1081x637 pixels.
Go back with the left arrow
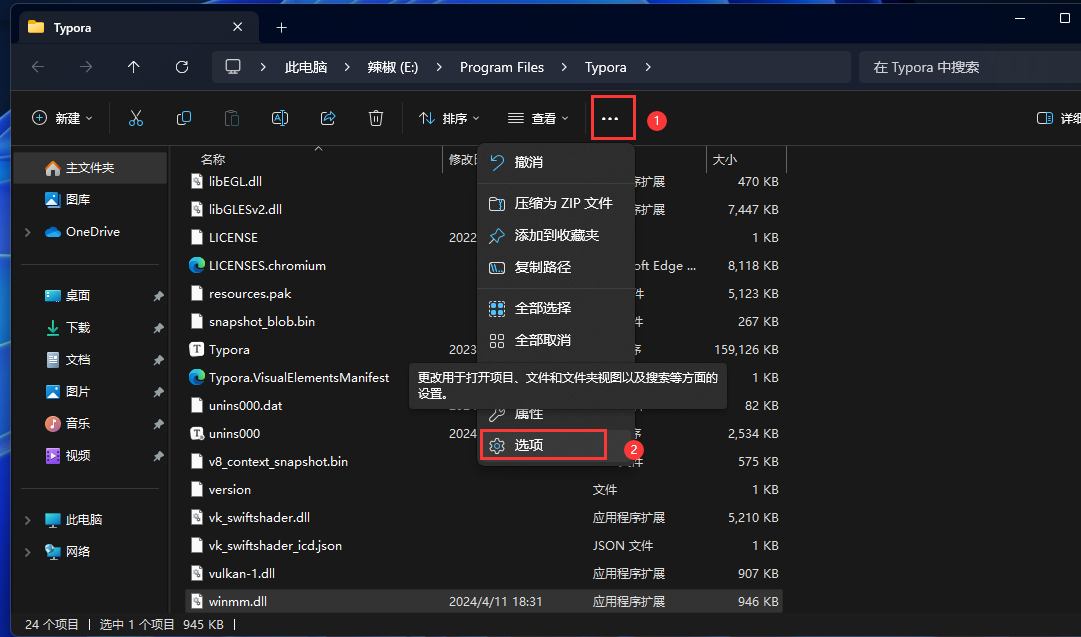point(38,67)
